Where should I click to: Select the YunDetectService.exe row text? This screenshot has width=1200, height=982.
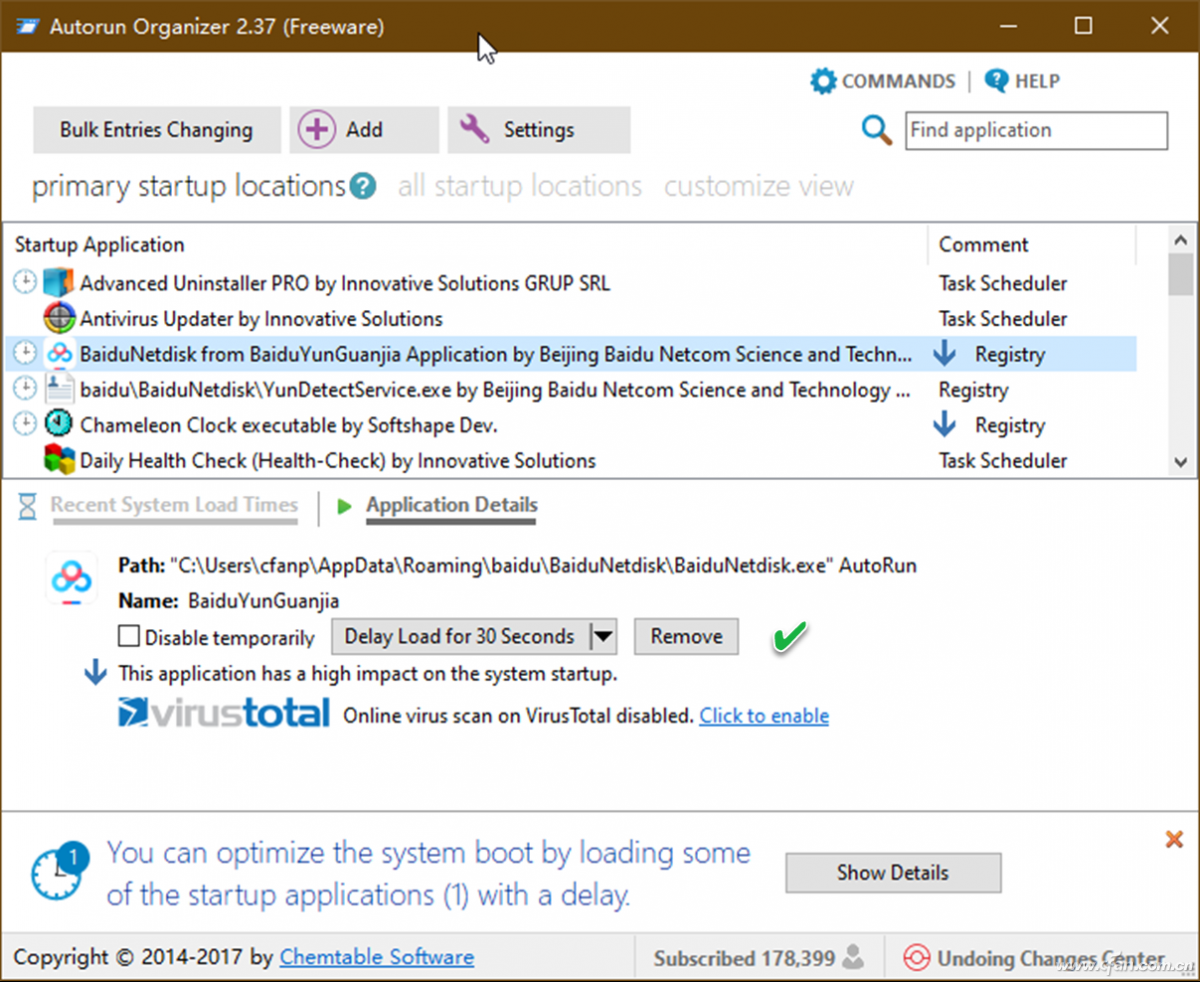pos(495,389)
